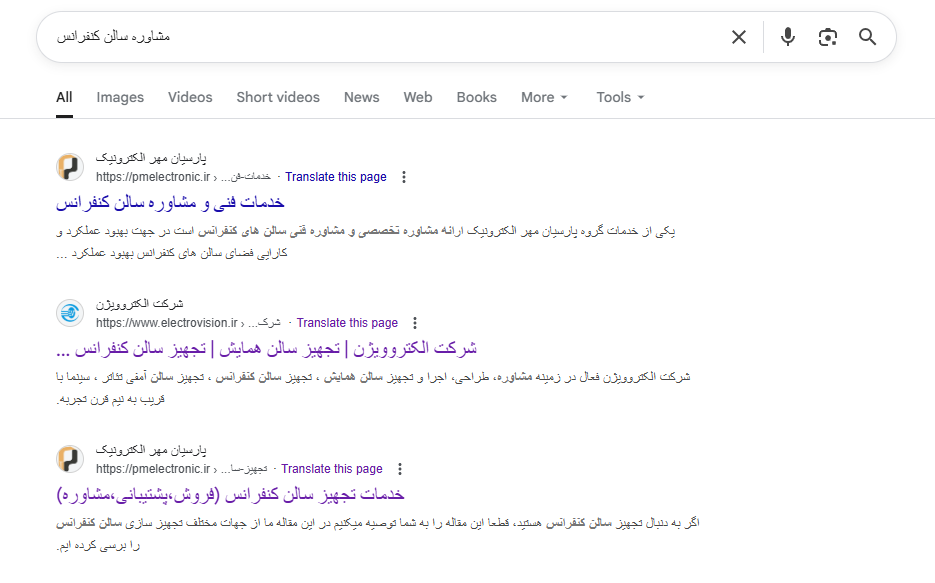
Task: Open three-dot menu for third search result
Action: [400, 469]
